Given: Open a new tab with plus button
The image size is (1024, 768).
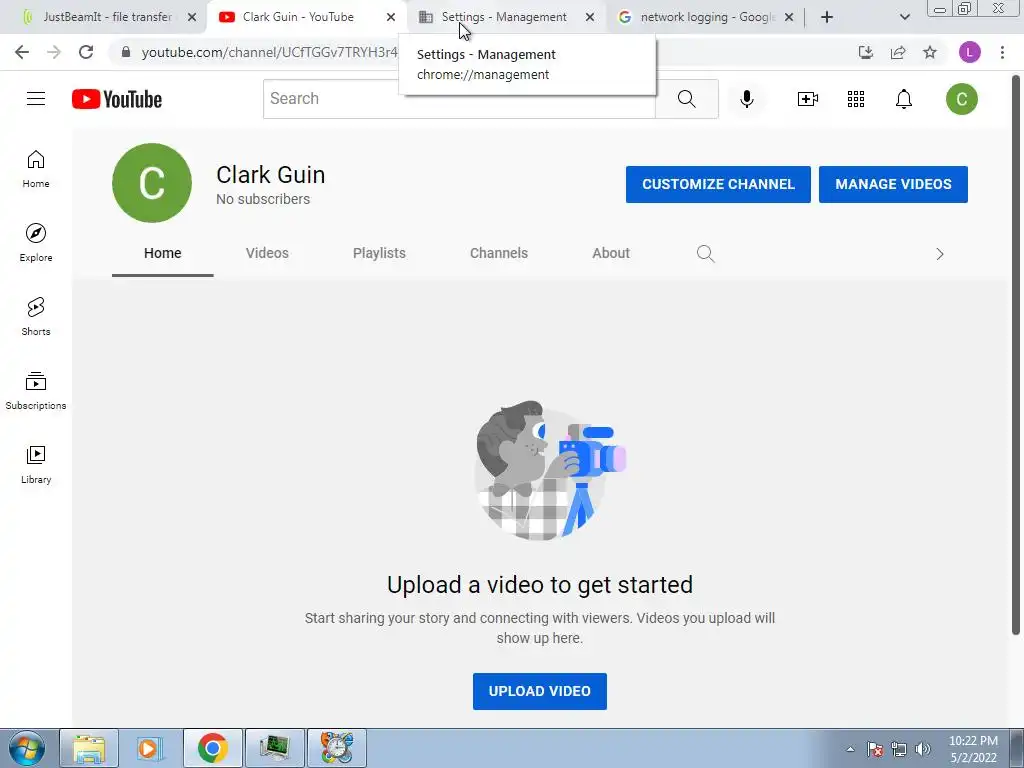Looking at the screenshot, I should [x=827, y=17].
